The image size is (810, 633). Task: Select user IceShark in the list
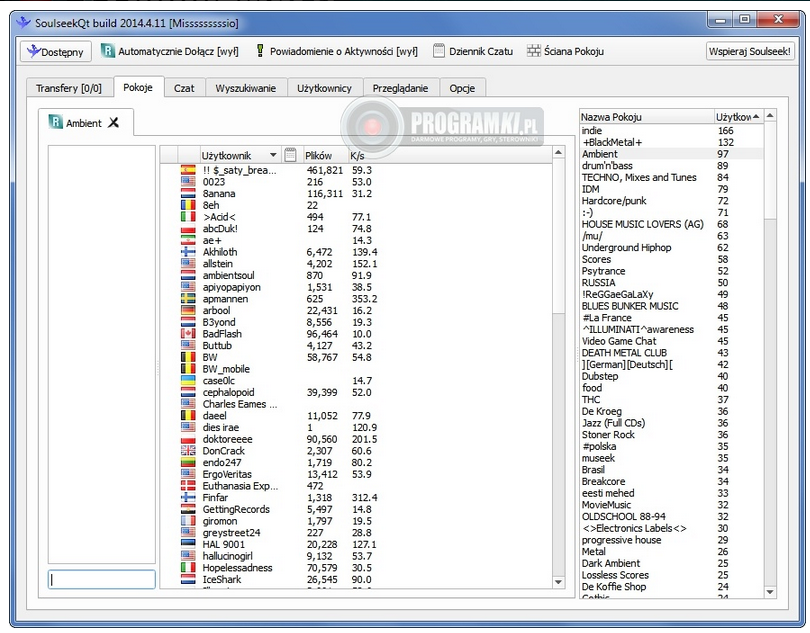pos(222,579)
